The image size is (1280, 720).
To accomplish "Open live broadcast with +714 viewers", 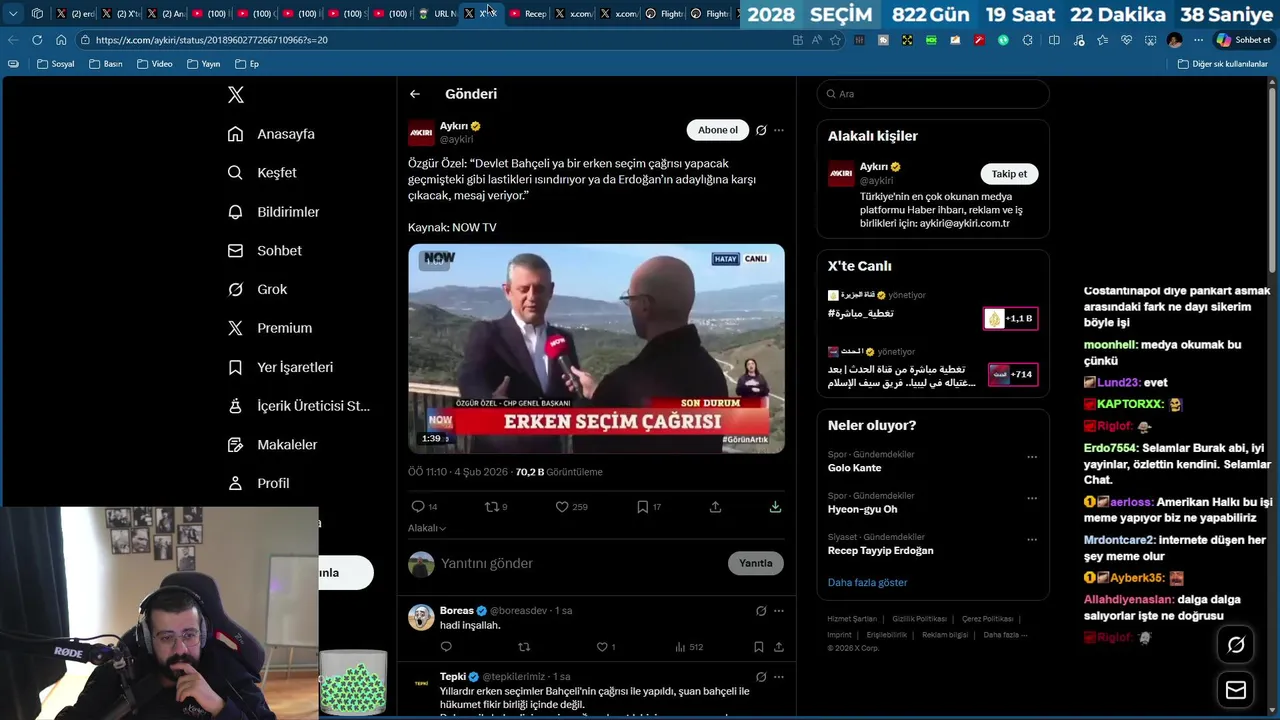I will (x=1012, y=374).
